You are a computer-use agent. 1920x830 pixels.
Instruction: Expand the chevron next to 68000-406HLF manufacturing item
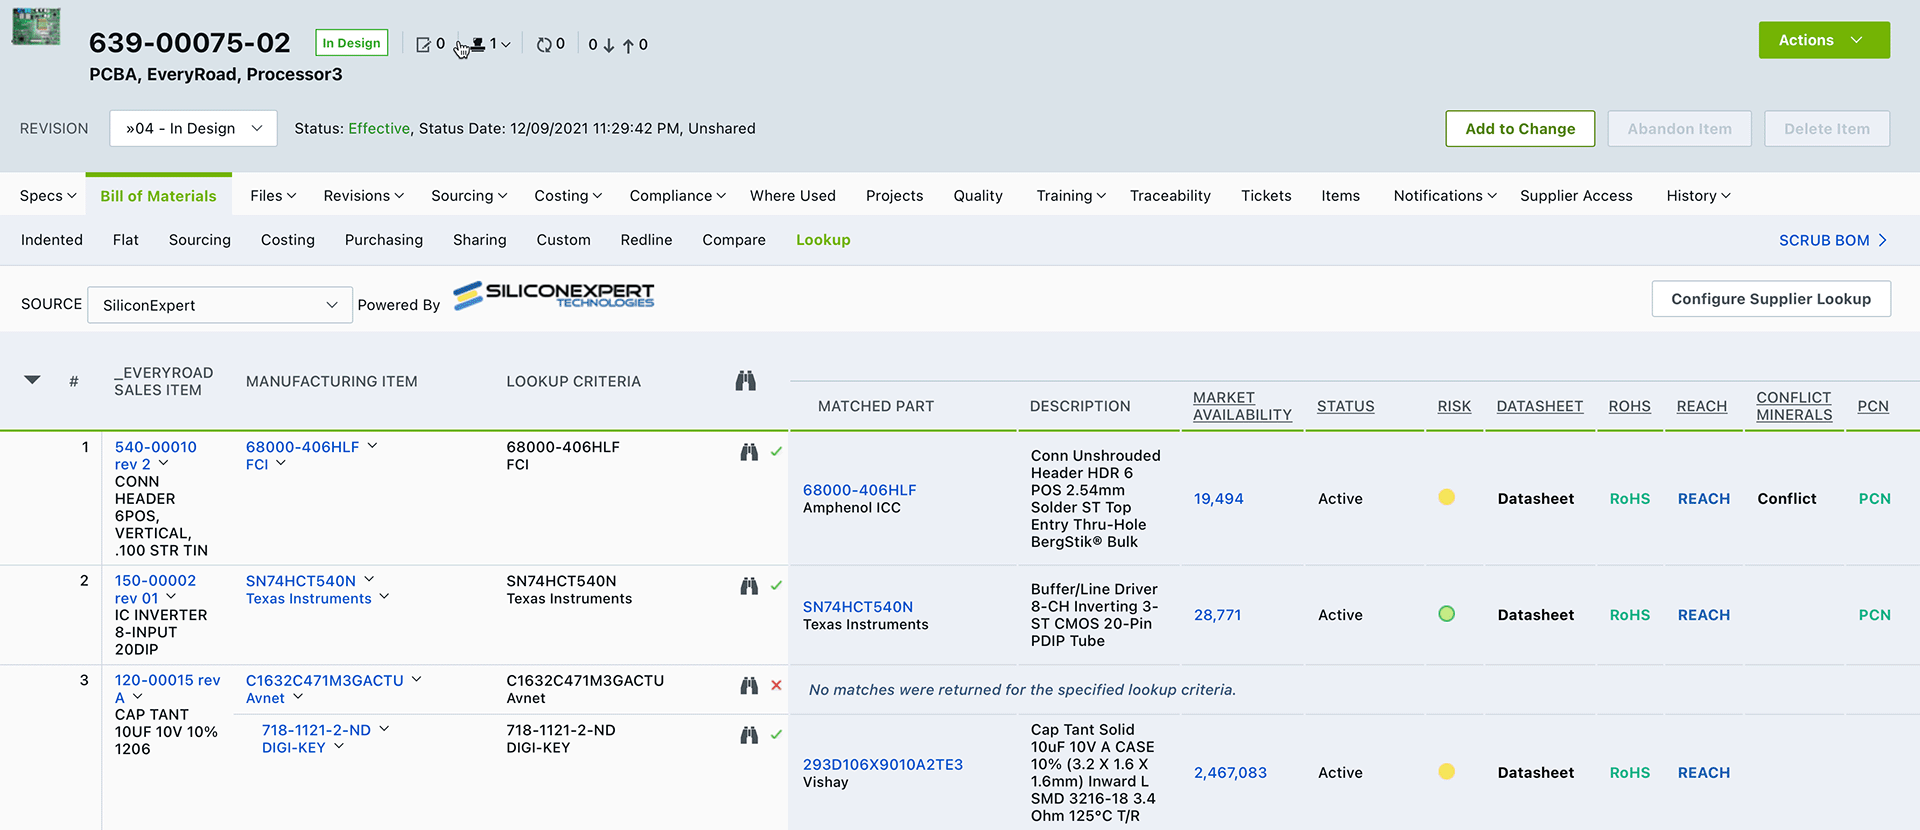[372, 446]
